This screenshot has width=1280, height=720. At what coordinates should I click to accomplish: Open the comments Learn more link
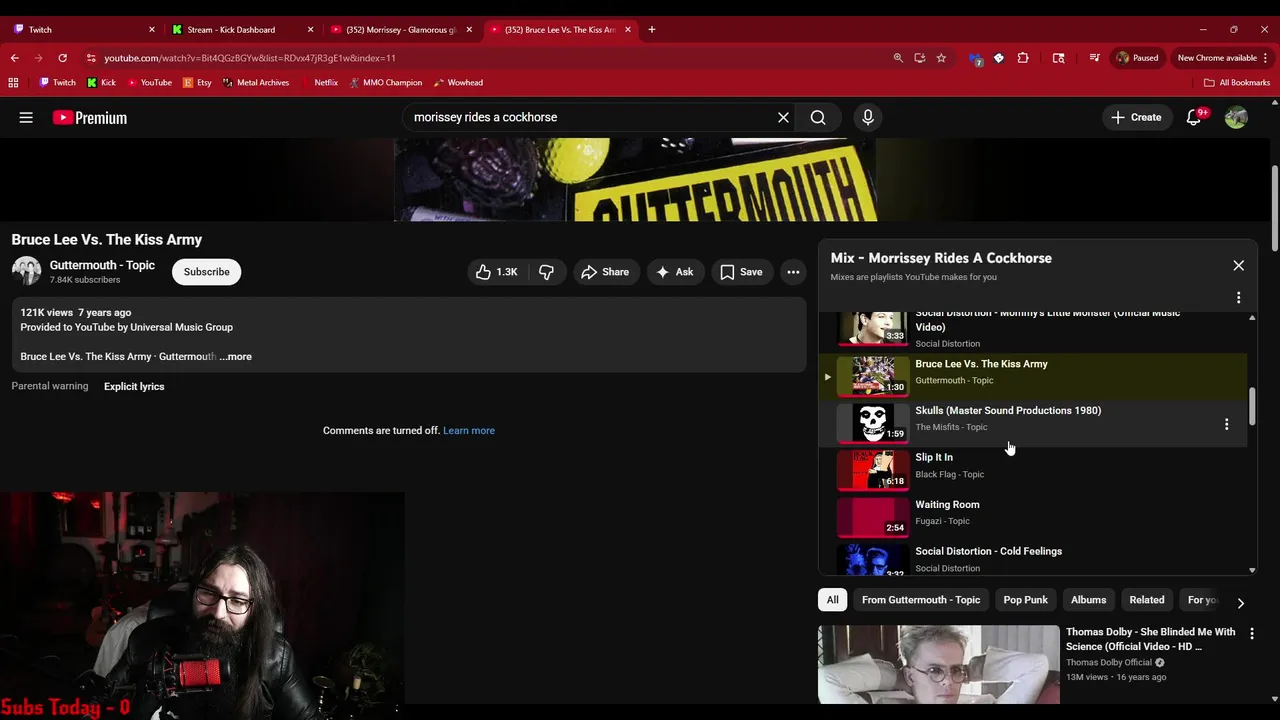(469, 430)
